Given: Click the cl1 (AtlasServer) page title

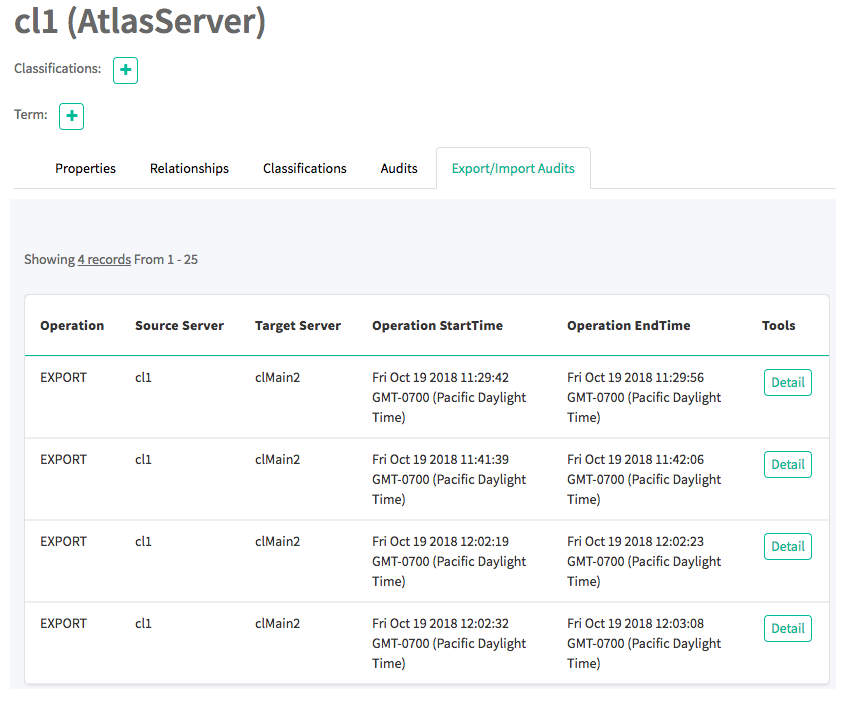Looking at the screenshot, I should point(140,22).
